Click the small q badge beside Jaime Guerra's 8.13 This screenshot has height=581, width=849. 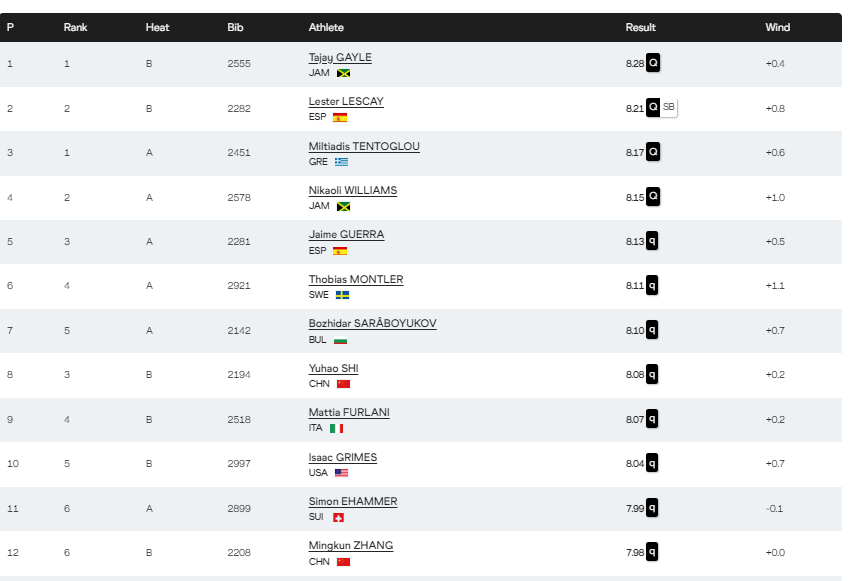tap(652, 241)
